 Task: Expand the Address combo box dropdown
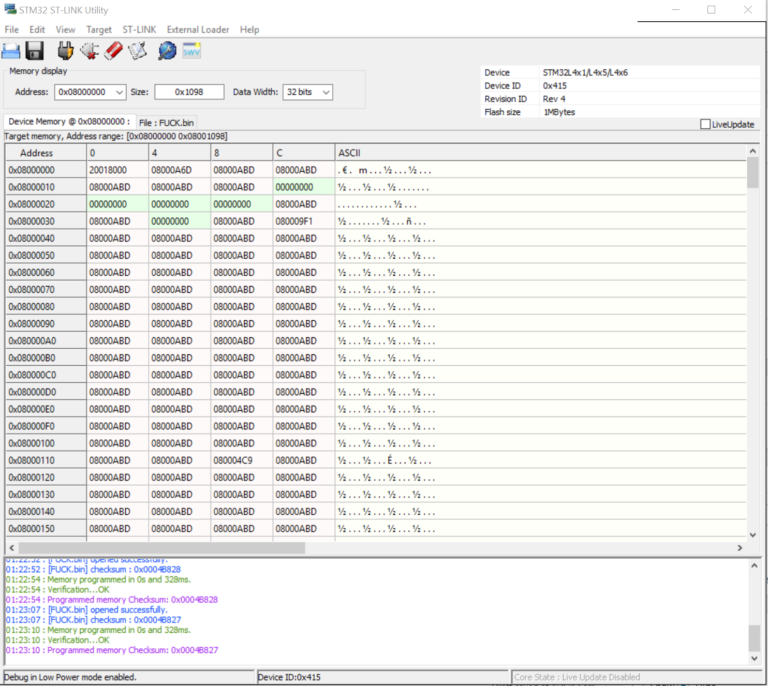pos(120,92)
